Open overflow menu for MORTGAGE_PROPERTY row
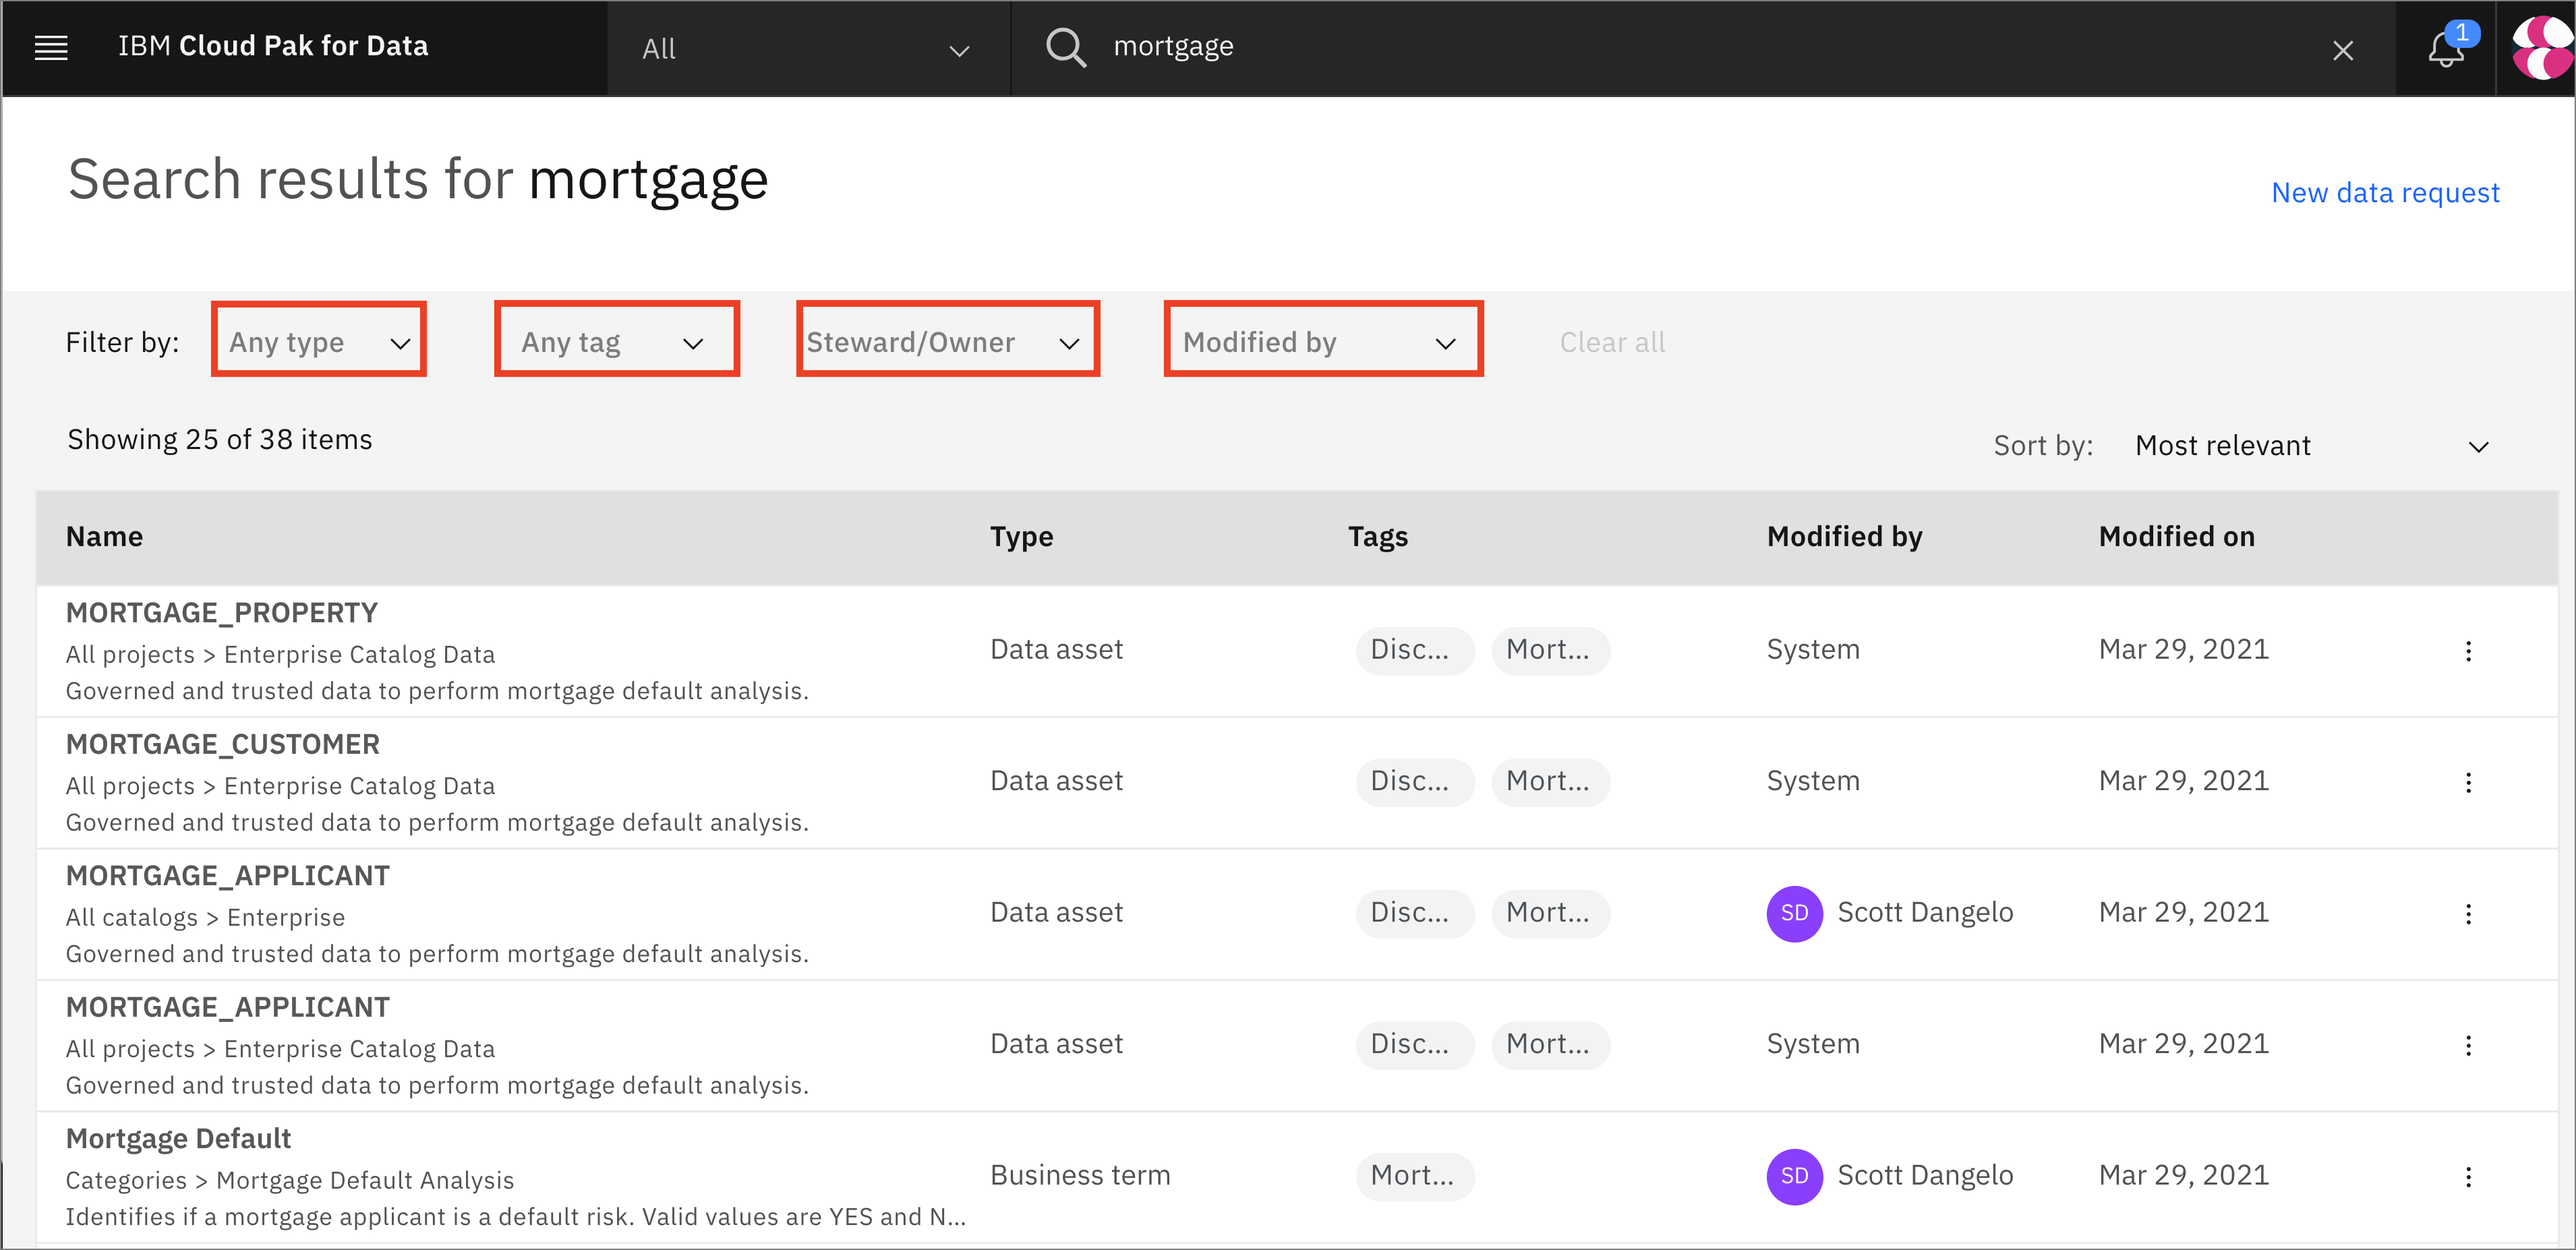2576x1250 pixels. pos(2468,651)
